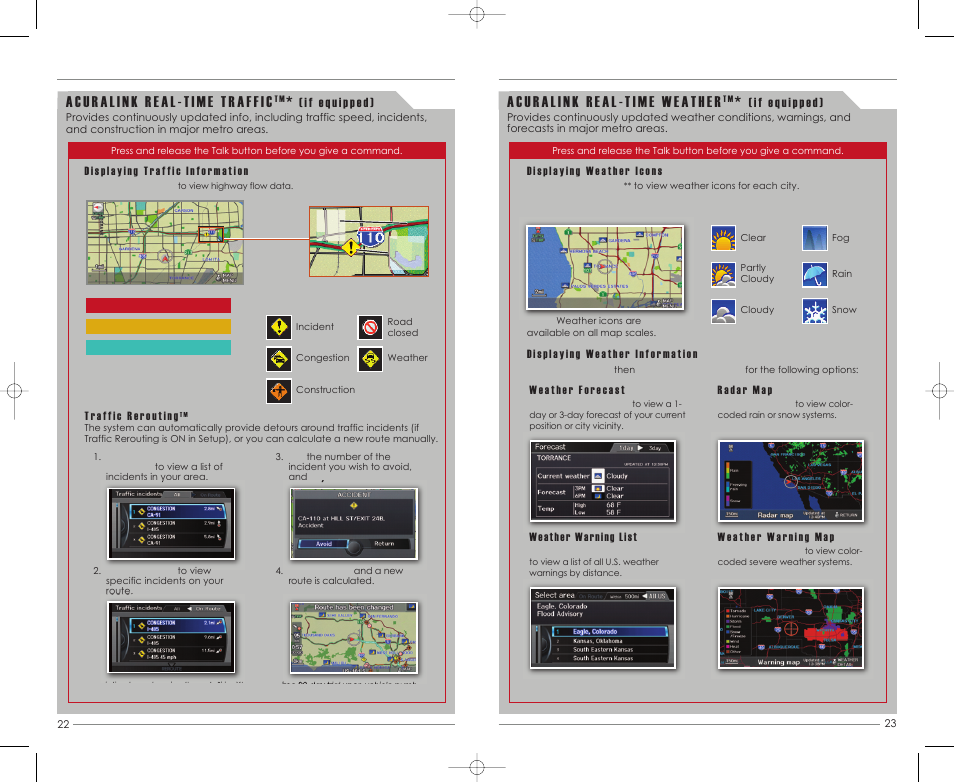Click the Rain umbrella icon
This screenshot has width=954, height=782.
tap(814, 274)
